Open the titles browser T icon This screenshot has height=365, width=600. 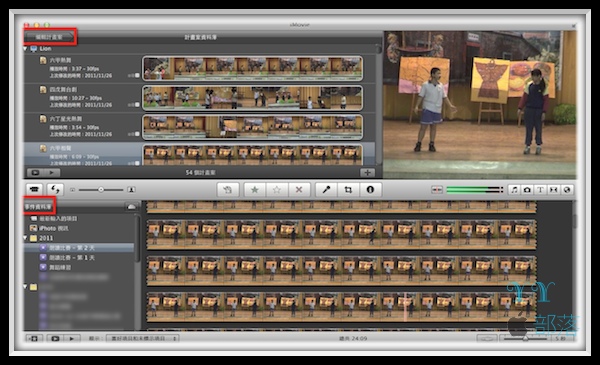540,190
